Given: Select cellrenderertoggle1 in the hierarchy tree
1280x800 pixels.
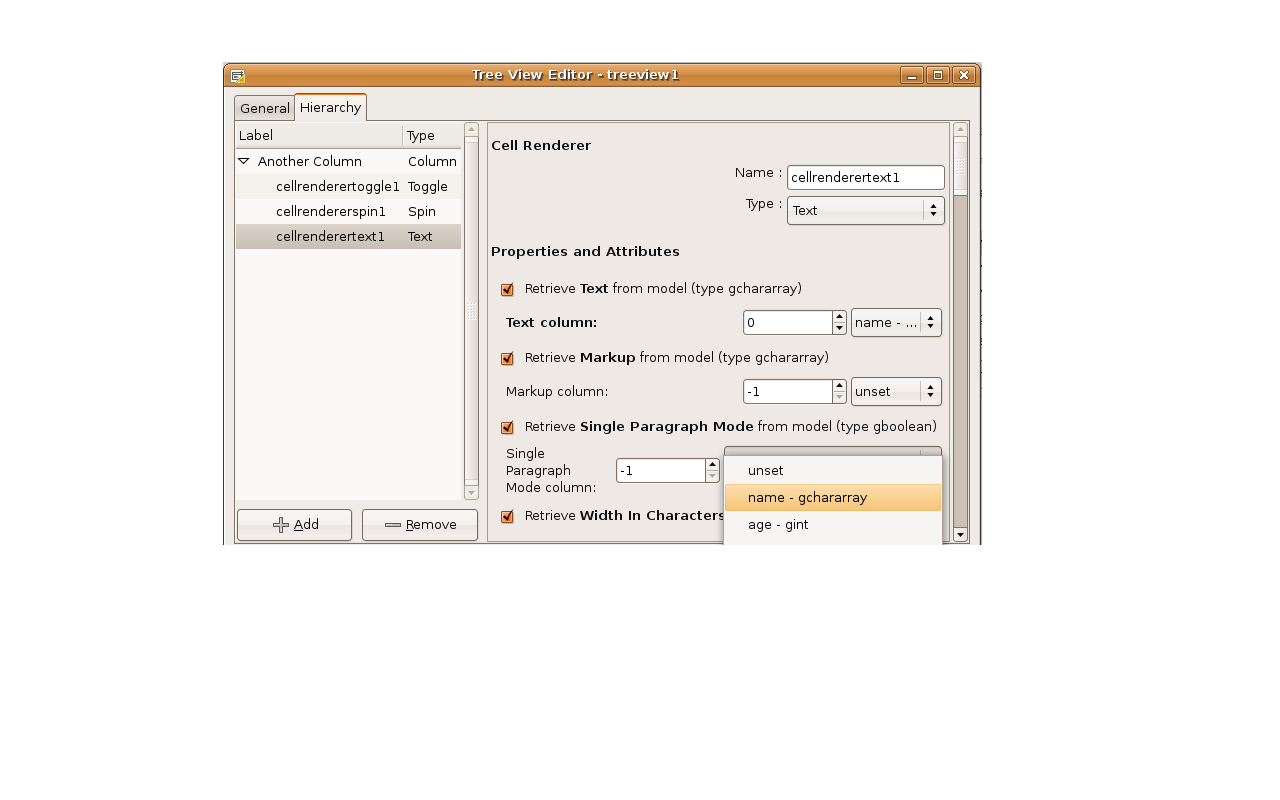Looking at the screenshot, I should [348, 186].
